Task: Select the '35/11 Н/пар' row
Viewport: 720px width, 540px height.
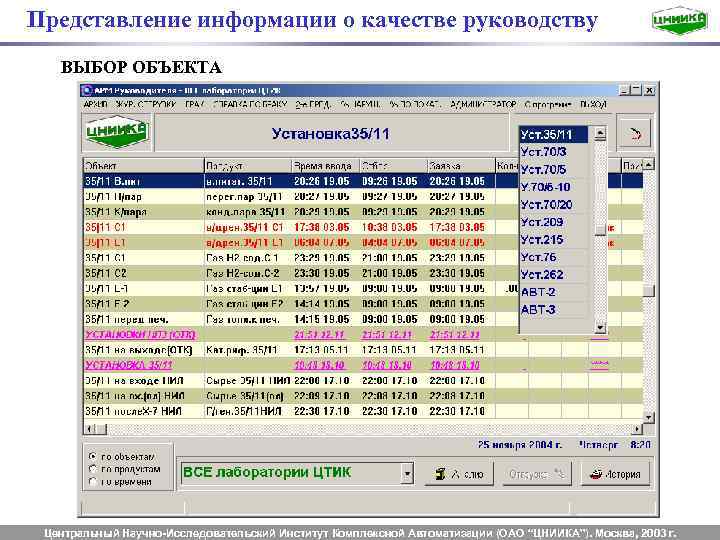Action: pos(363,197)
